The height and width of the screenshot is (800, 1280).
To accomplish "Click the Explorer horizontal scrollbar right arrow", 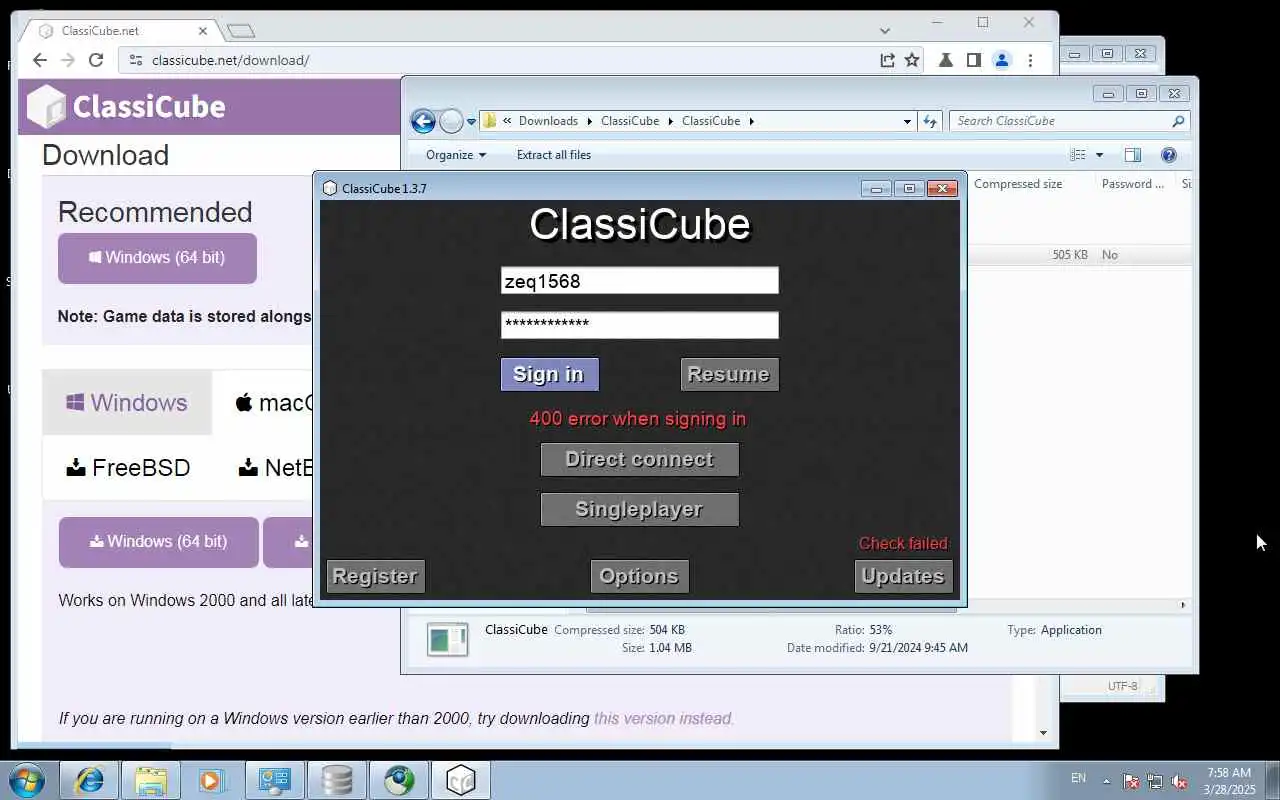I will [x=1183, y=605].
